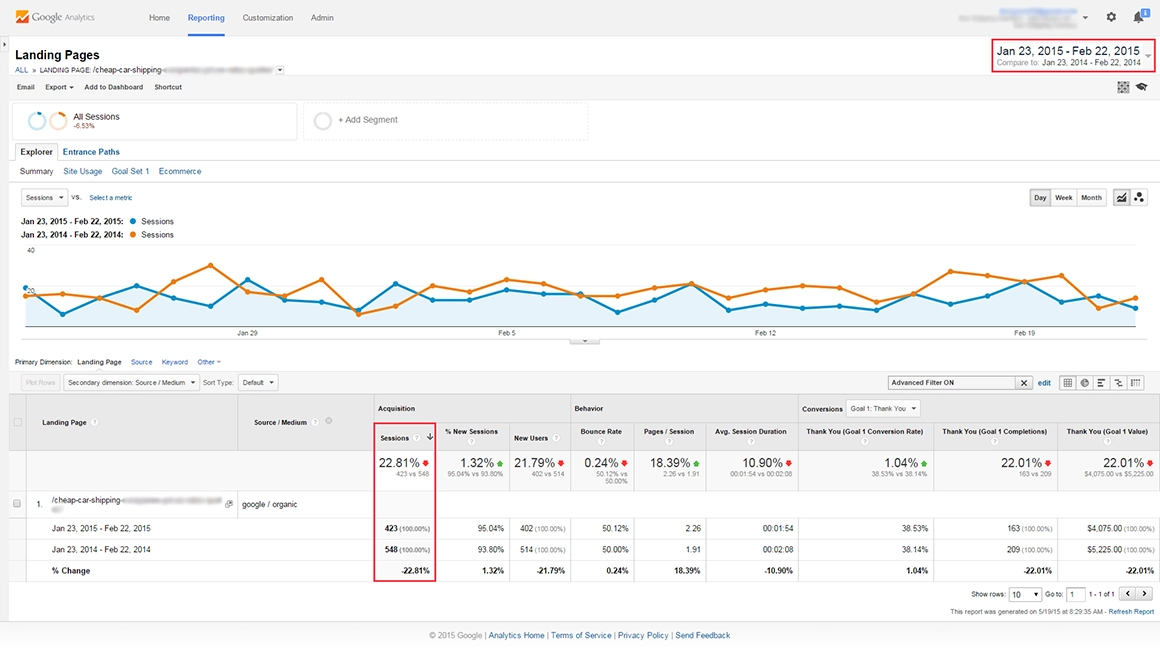Click help icon beside Sessions column
Image resolution: width=1160 pixels, height=650 pixels.
coord(417,438)
